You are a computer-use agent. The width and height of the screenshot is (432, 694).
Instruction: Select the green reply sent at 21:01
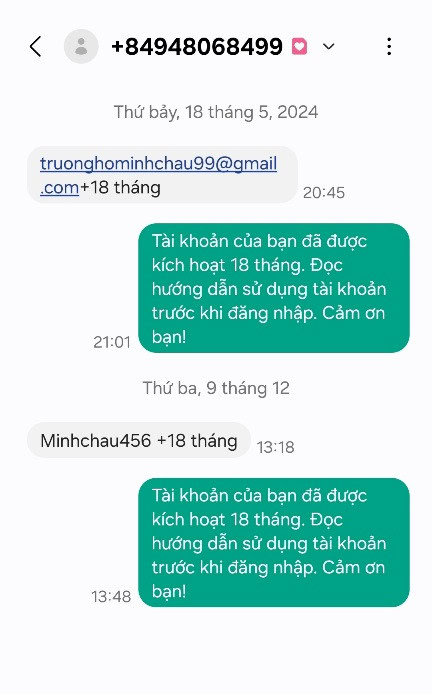[274, 288]
